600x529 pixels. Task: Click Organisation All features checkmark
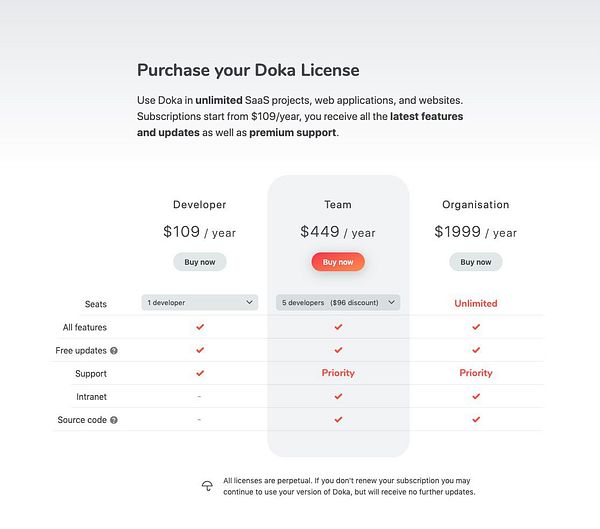476,327
